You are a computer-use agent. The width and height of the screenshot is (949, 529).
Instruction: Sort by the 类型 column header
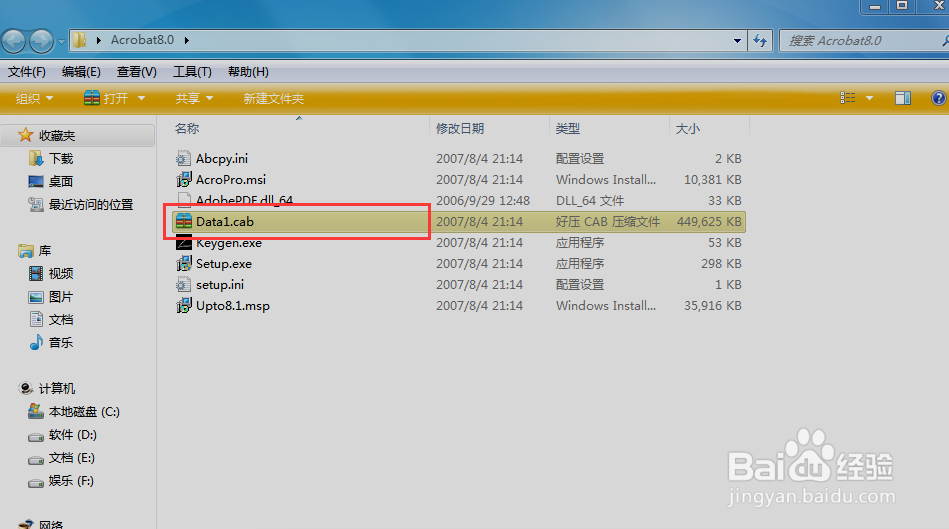tap(568, 128)
